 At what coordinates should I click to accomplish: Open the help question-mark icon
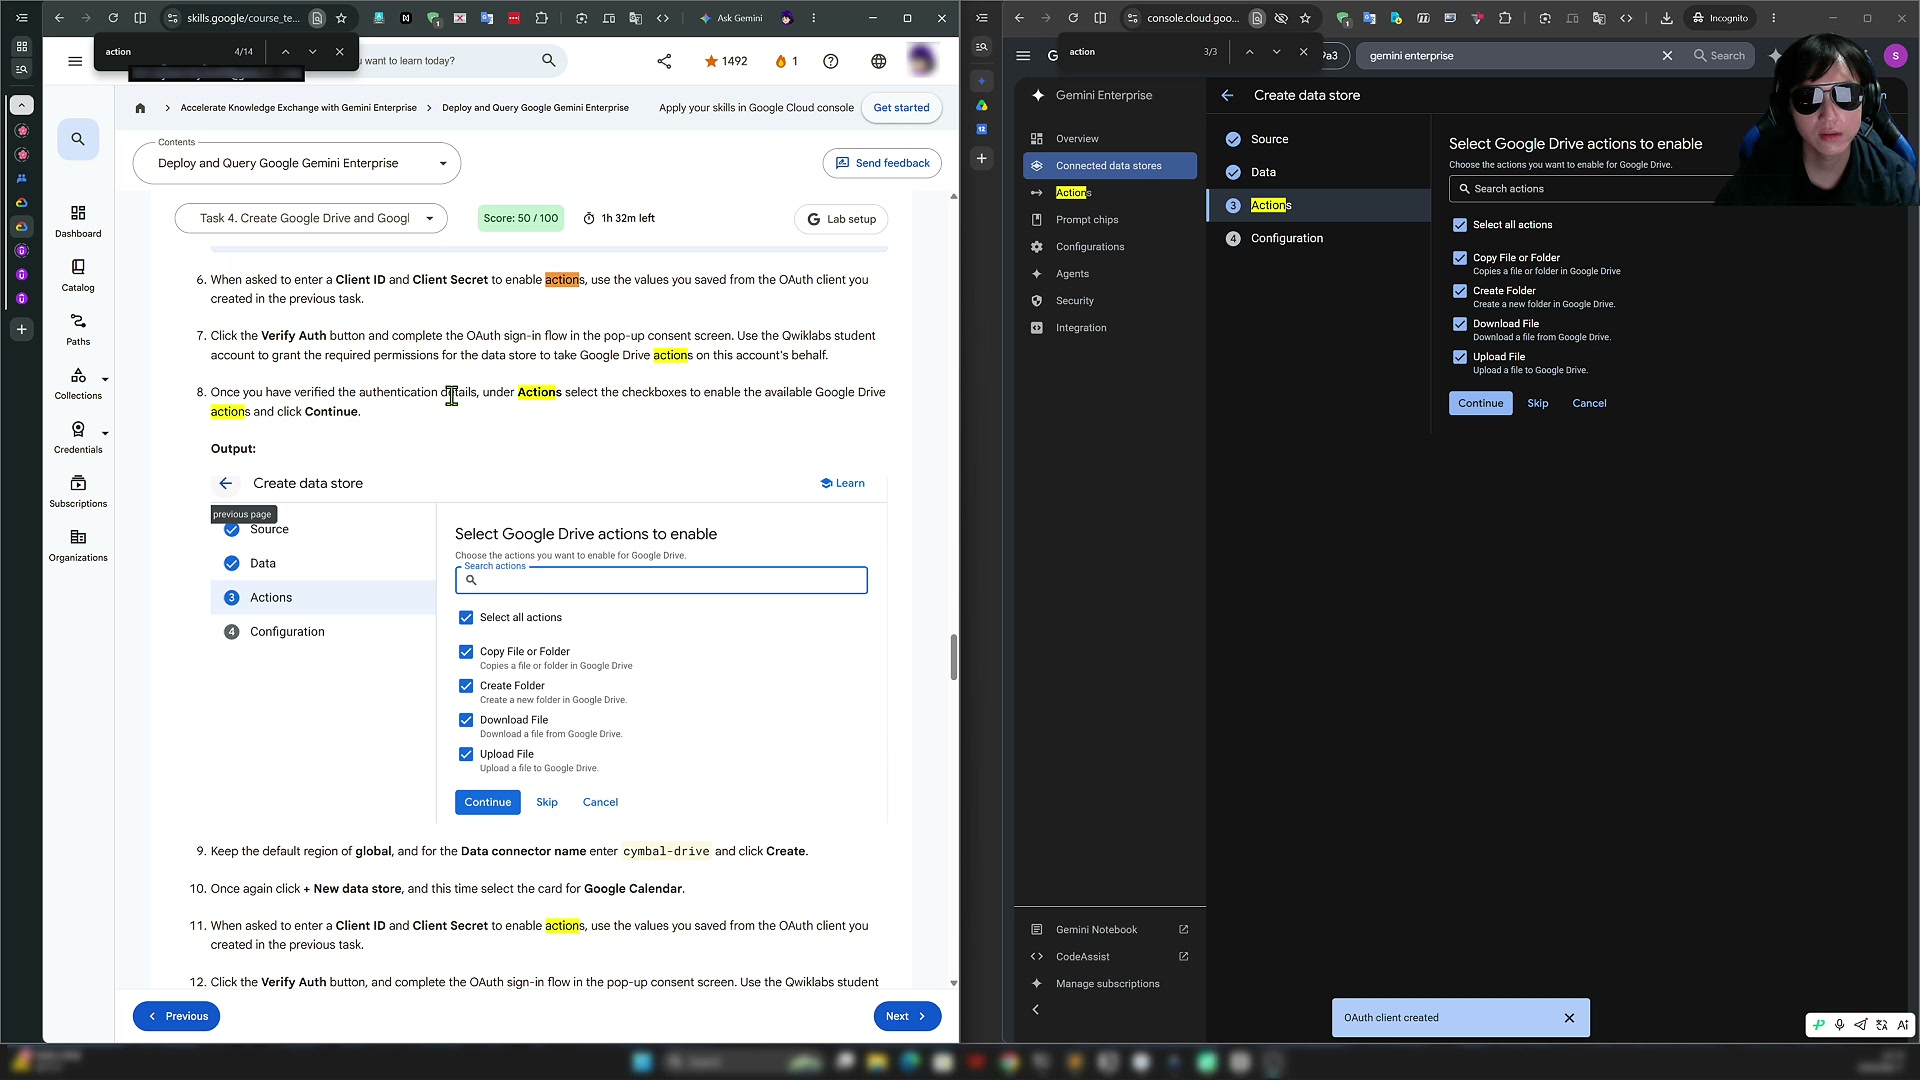coord(830,61)
